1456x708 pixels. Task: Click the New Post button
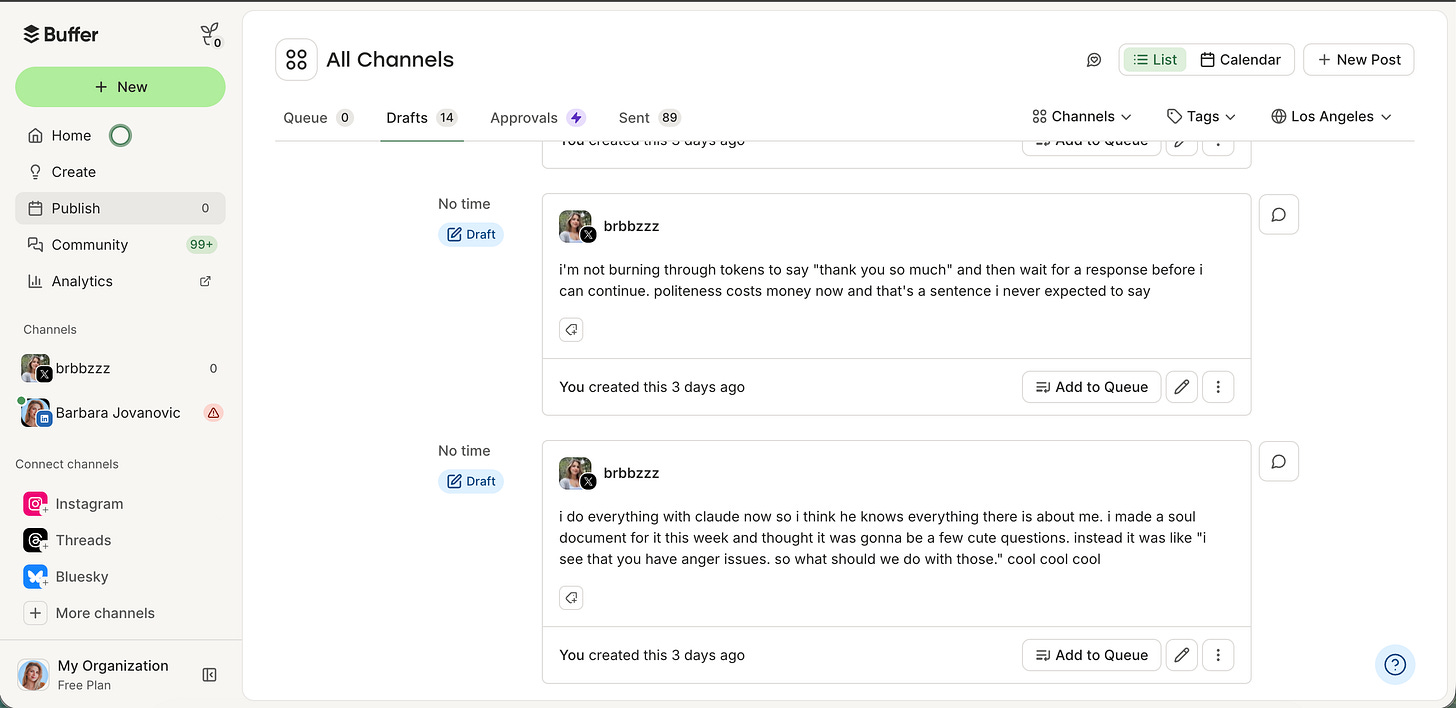point(1359,60)
